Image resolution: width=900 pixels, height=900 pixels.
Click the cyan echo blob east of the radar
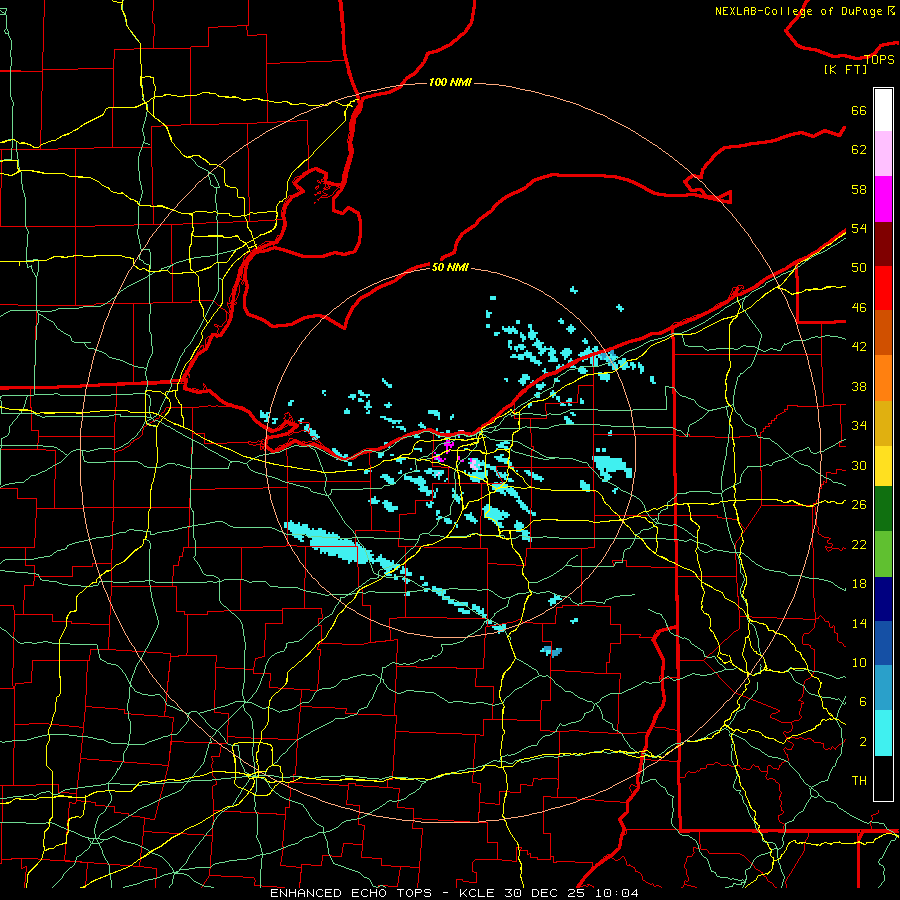(612, 465)
